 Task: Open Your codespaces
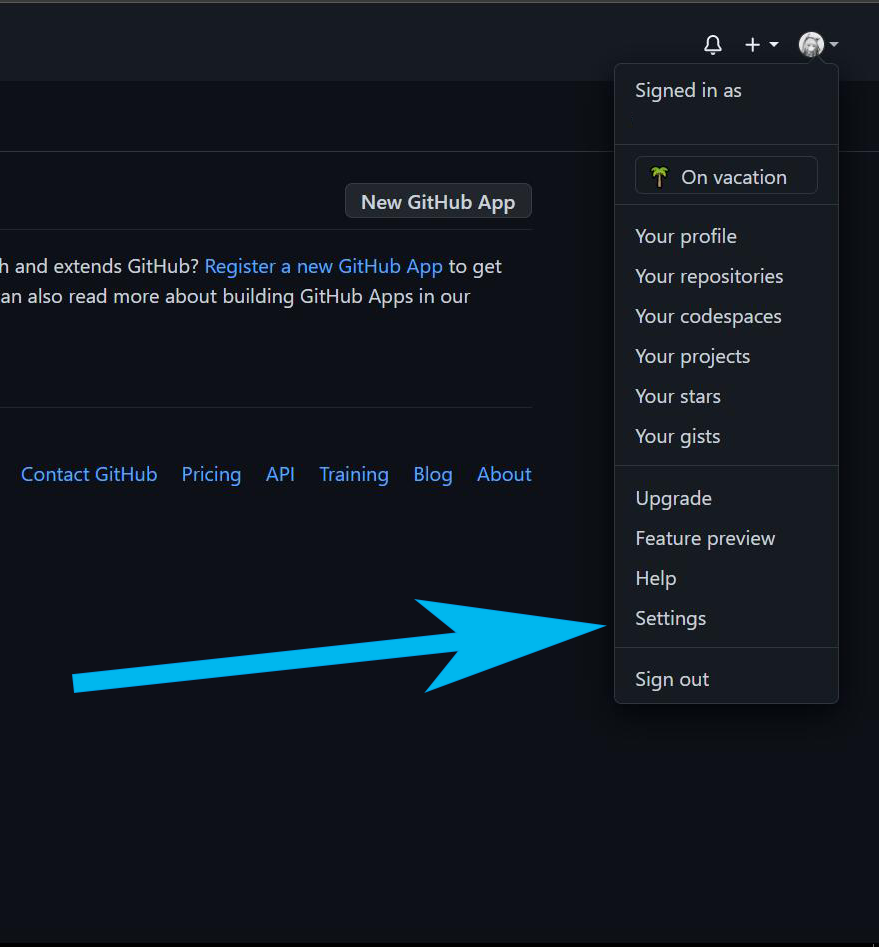point(708,316)
